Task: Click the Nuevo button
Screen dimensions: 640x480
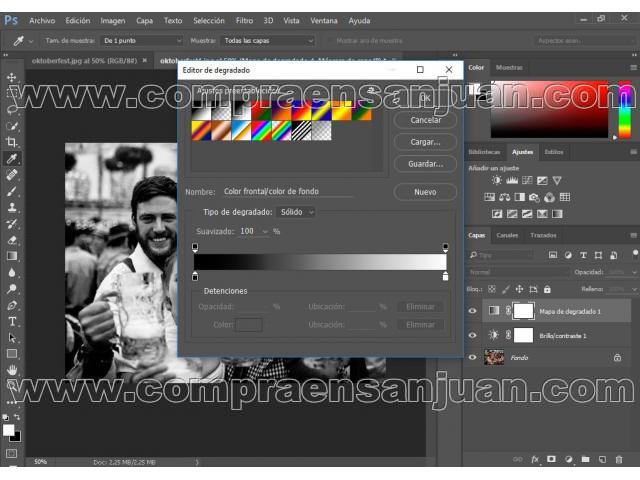Action: click(x=425, y=192)
